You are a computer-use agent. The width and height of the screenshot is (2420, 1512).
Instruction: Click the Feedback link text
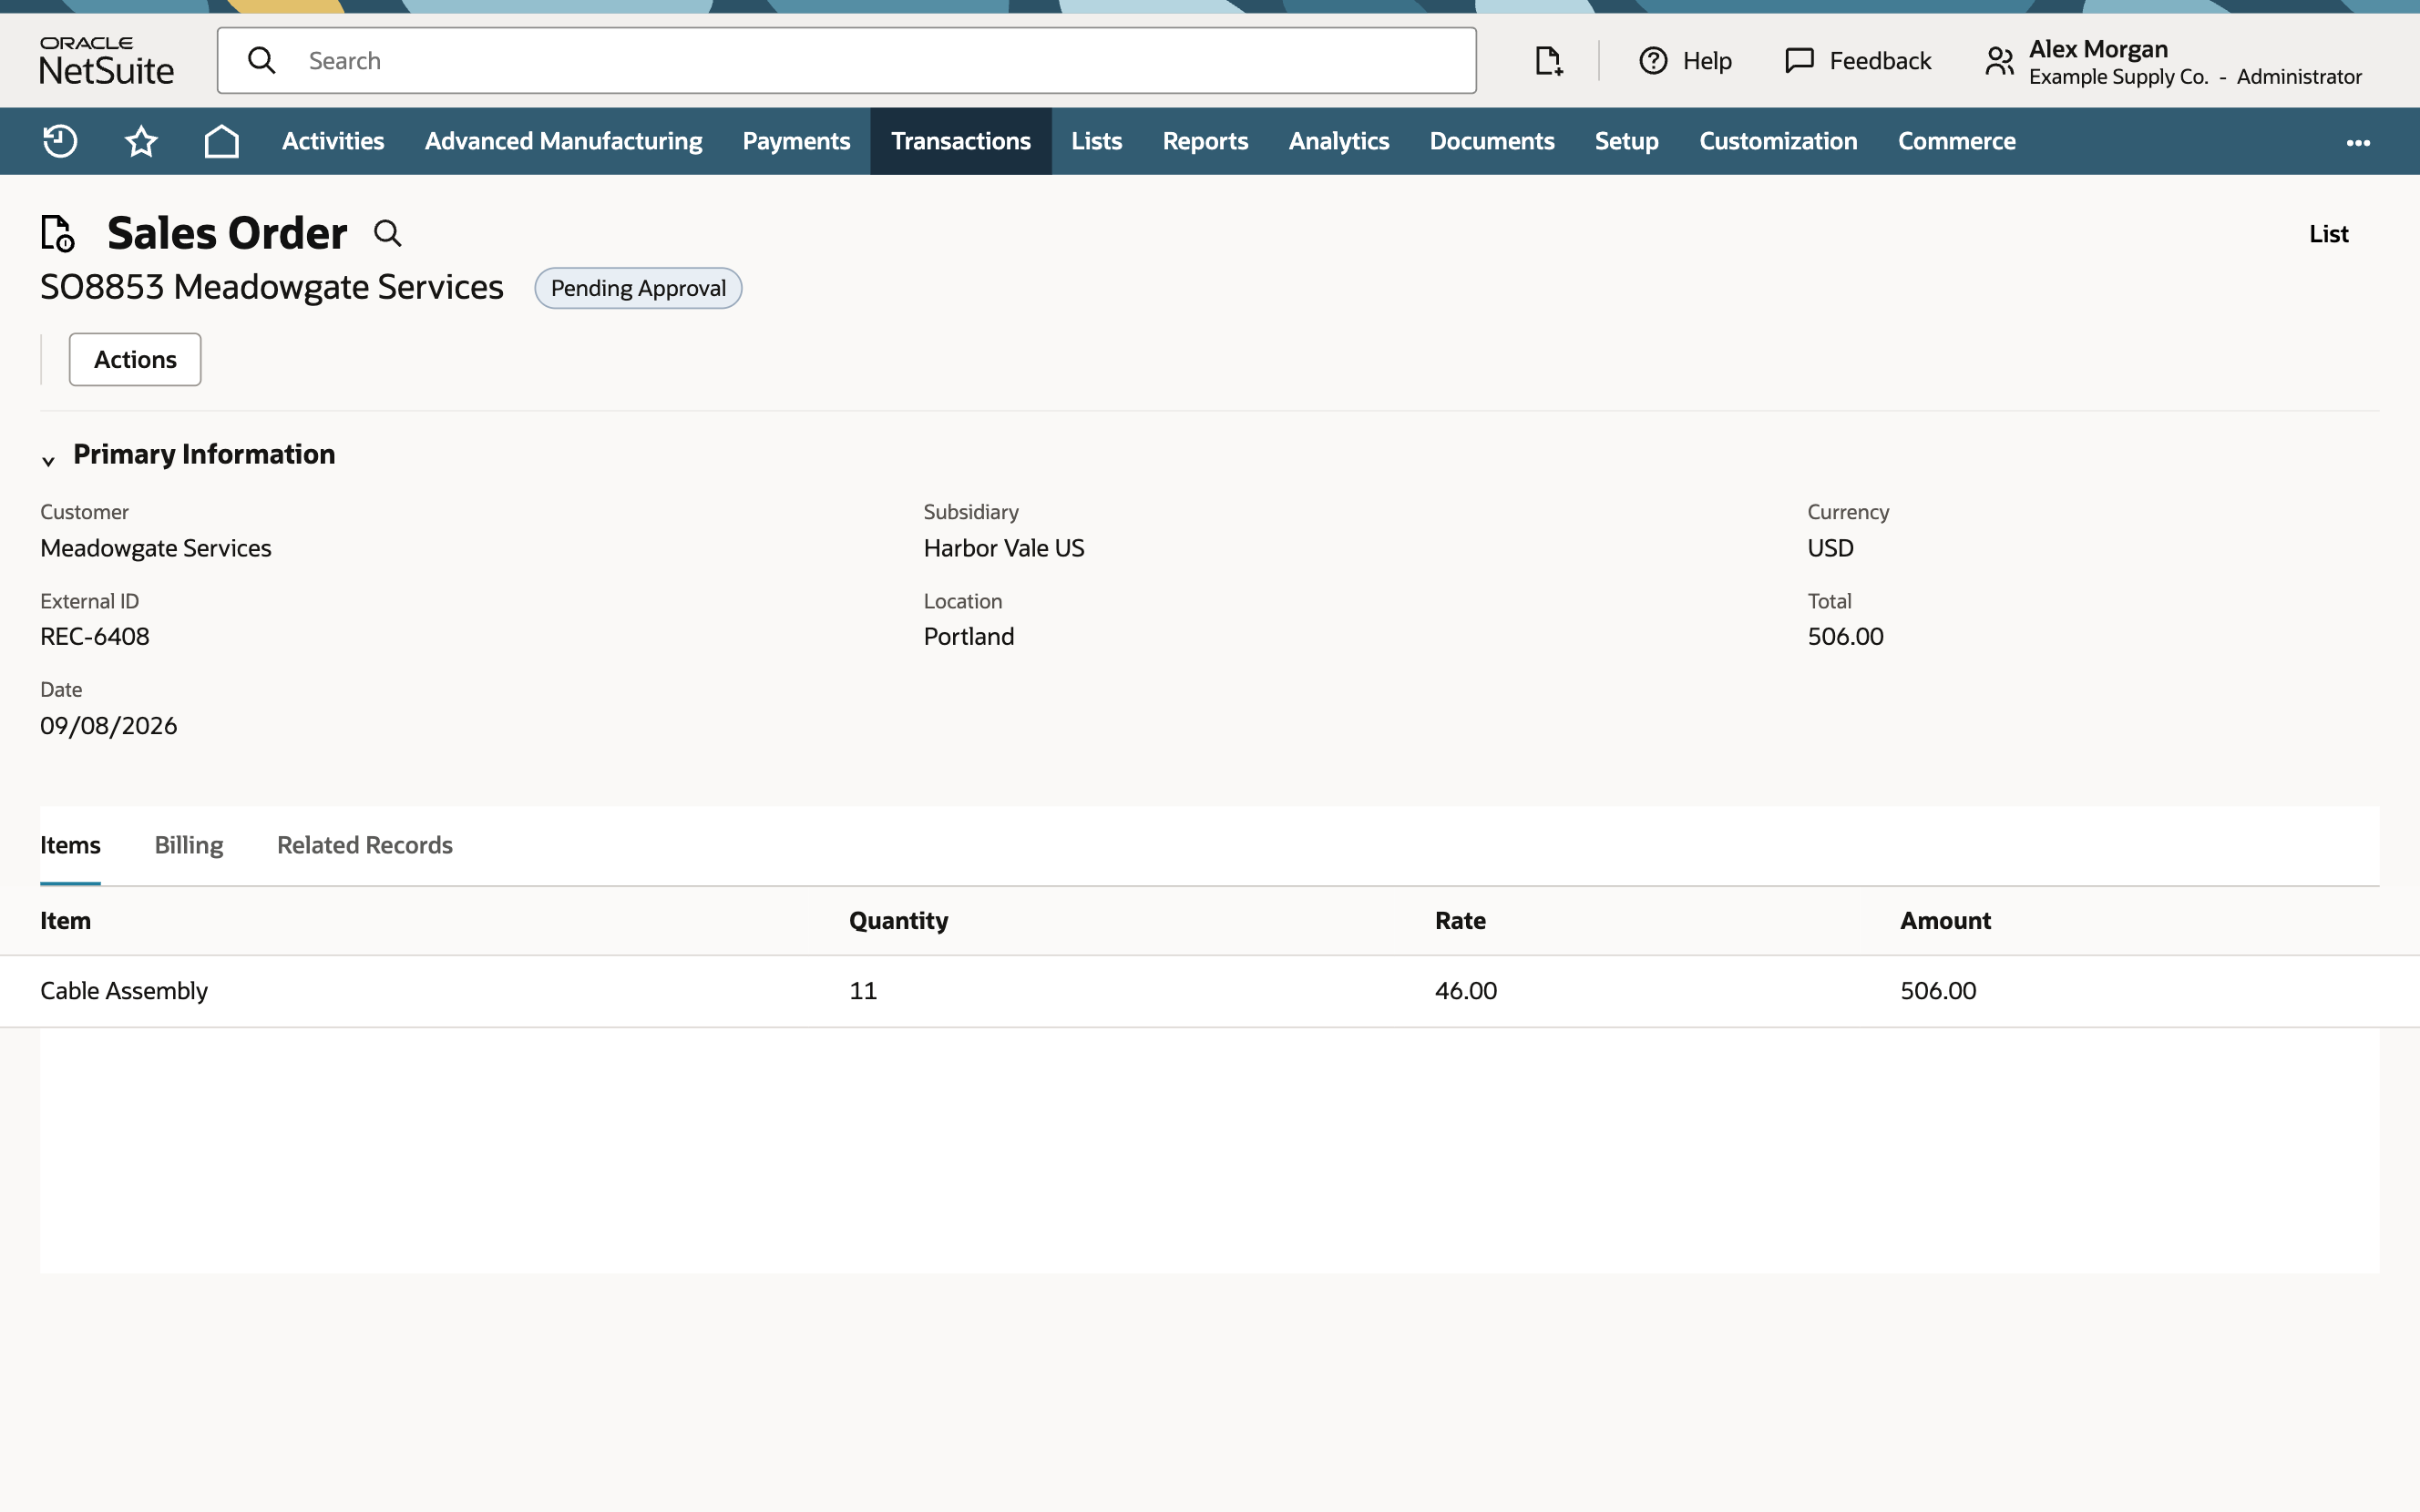coord(1880,61)
